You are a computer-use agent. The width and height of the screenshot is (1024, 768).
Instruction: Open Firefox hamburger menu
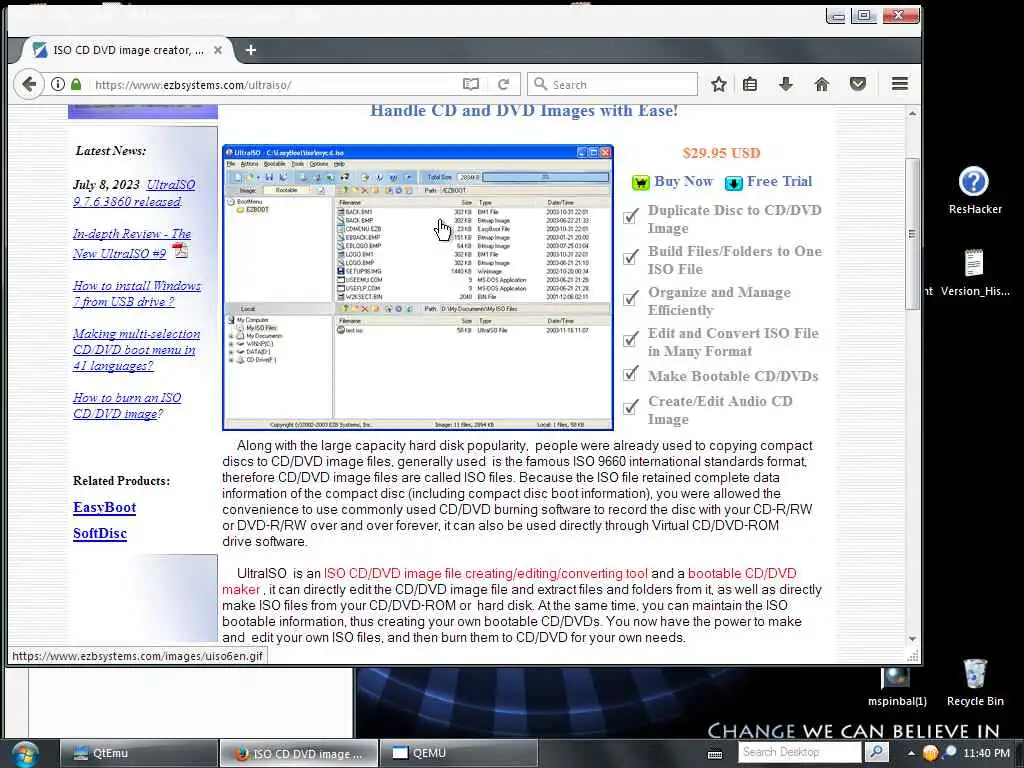(x=900, y=84)
